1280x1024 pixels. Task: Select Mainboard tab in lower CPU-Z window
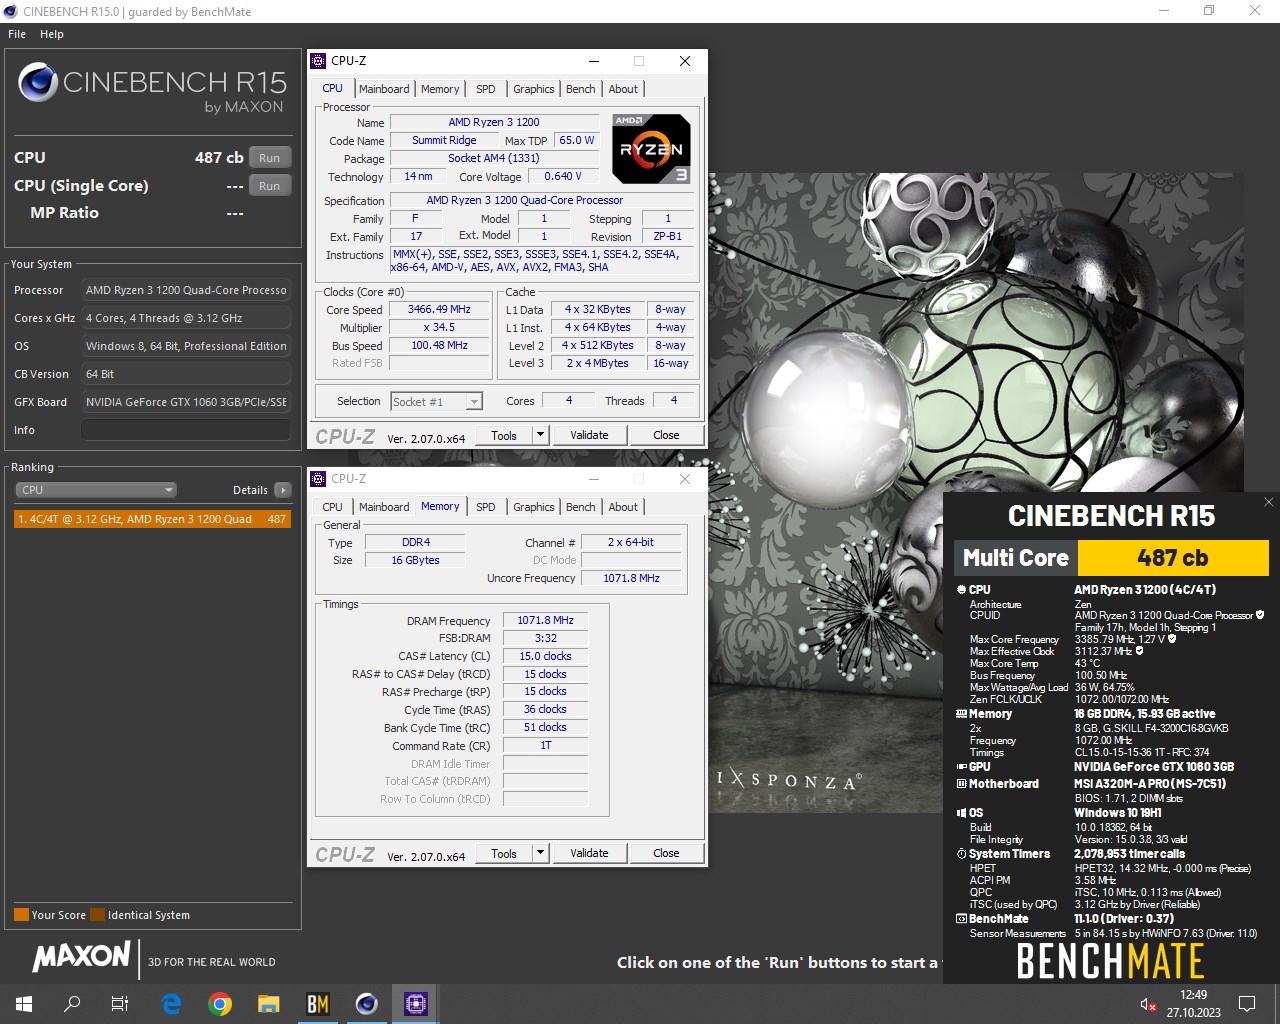[384, 507]
